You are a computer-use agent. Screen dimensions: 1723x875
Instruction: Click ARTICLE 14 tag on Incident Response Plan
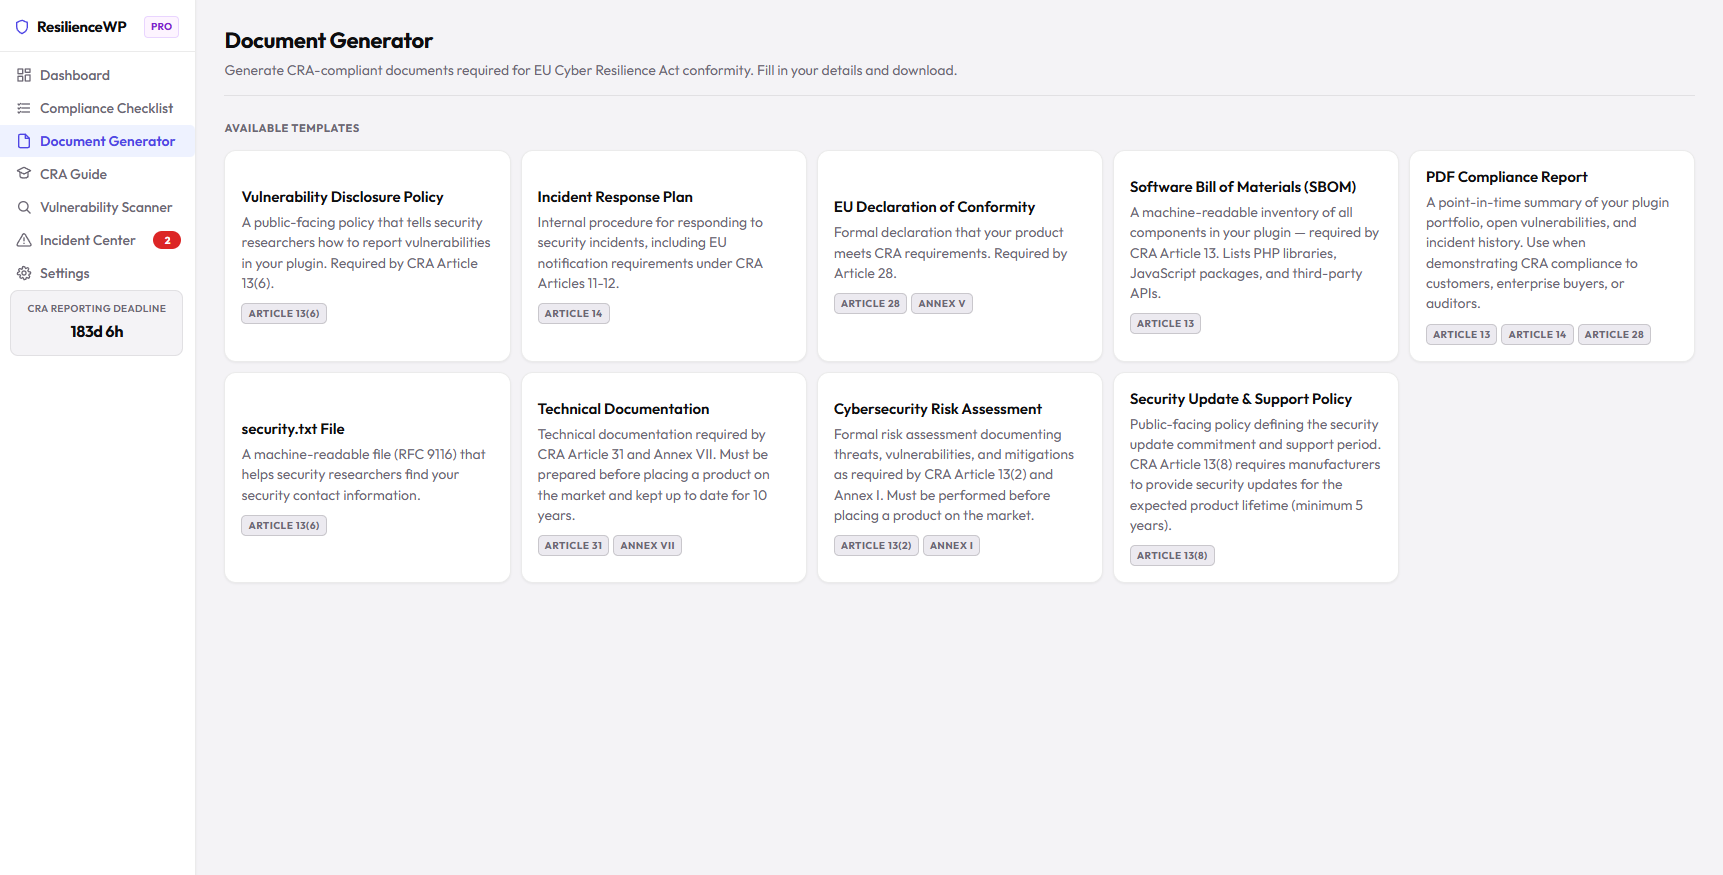pos(573,314)
